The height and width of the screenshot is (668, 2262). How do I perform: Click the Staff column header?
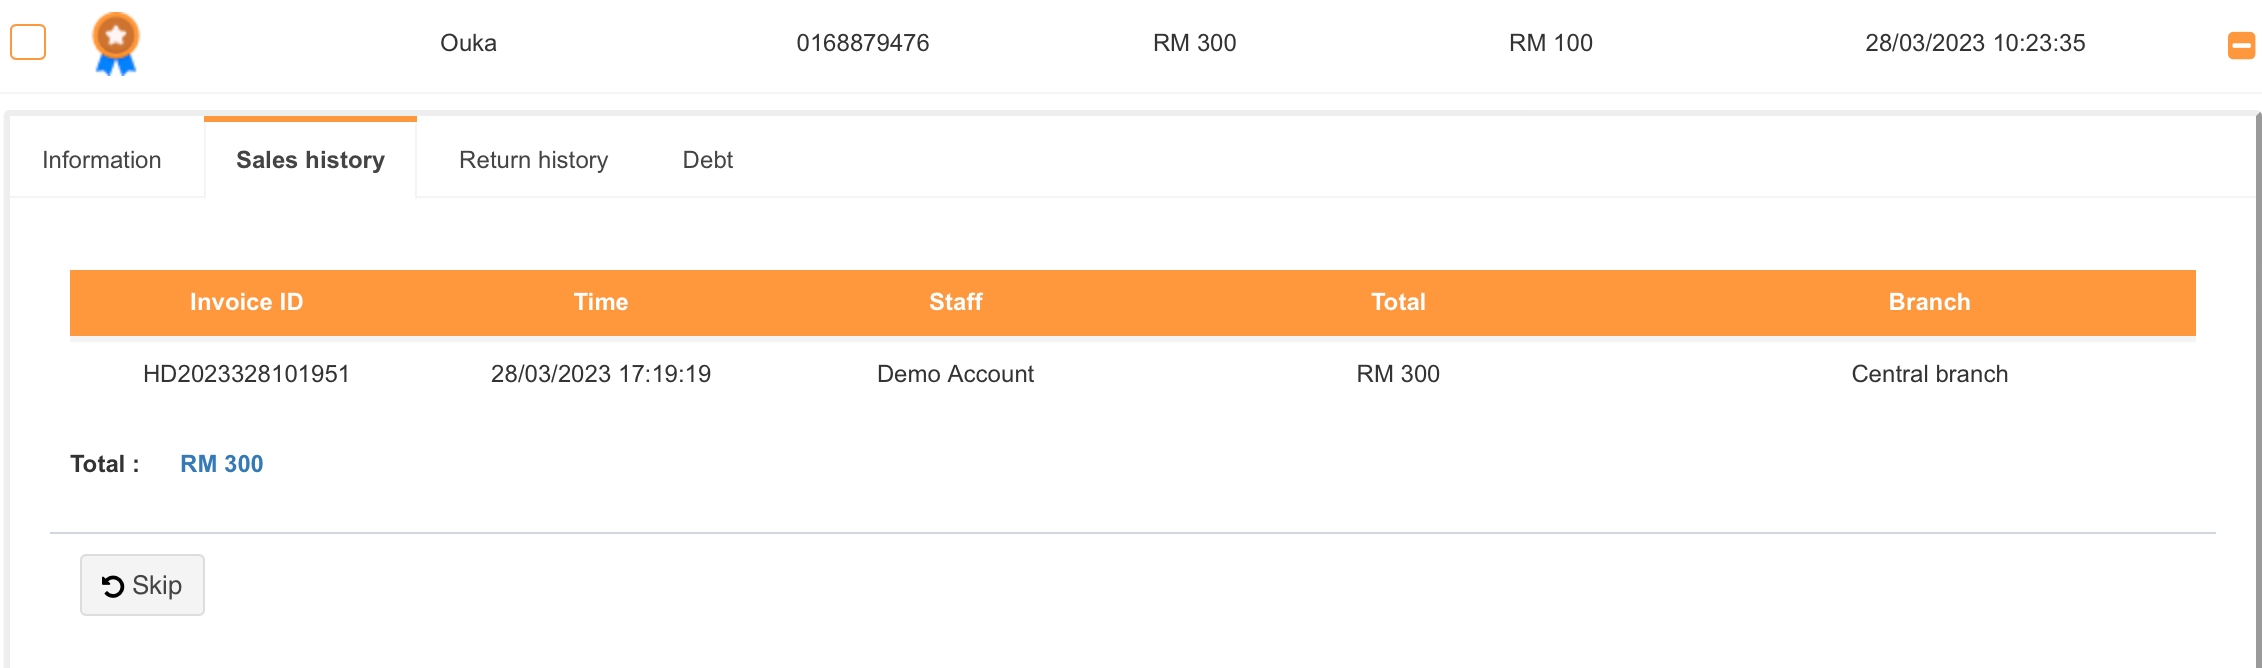955,302
